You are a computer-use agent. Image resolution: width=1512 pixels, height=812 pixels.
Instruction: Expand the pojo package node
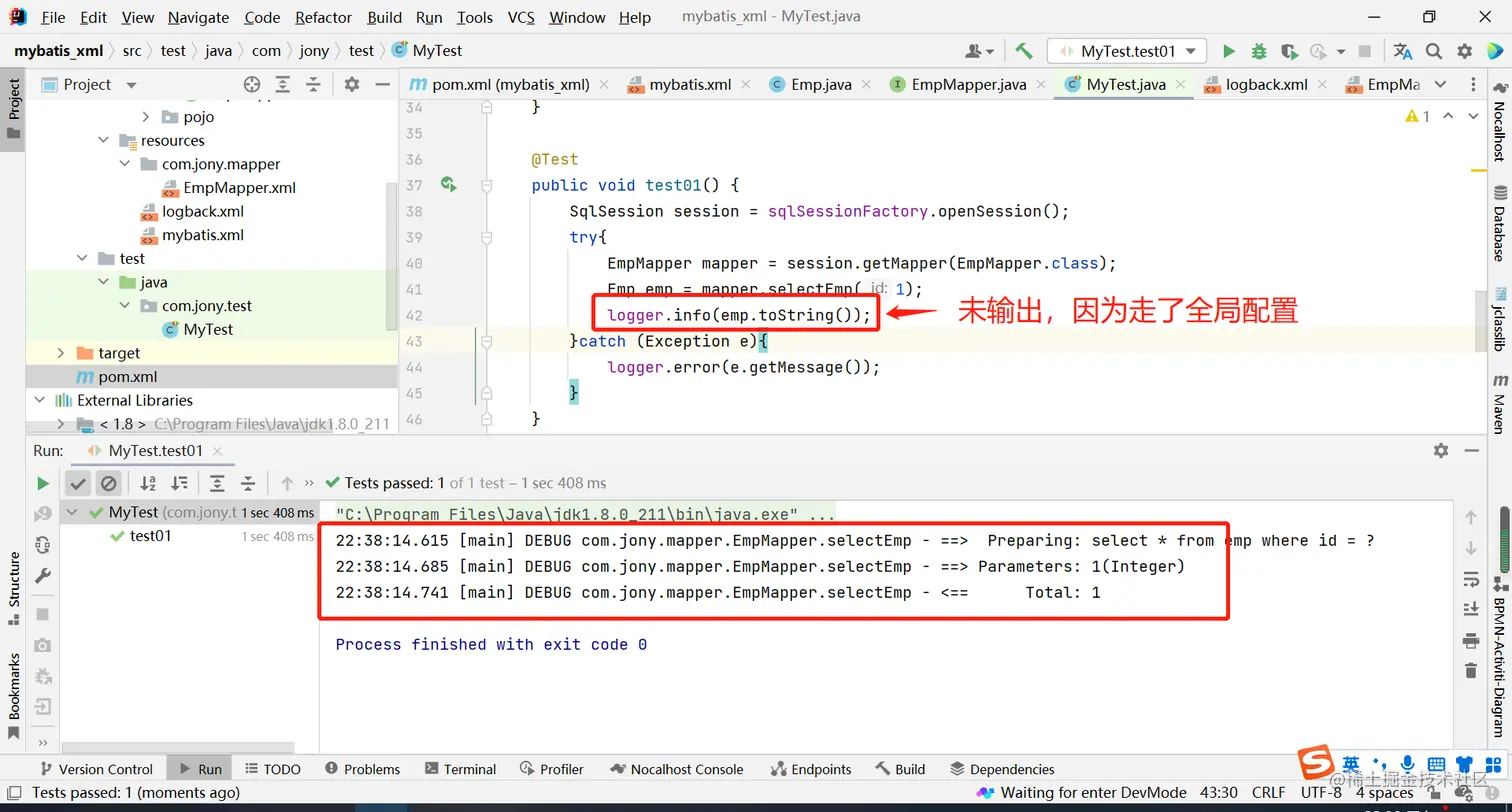145,117
